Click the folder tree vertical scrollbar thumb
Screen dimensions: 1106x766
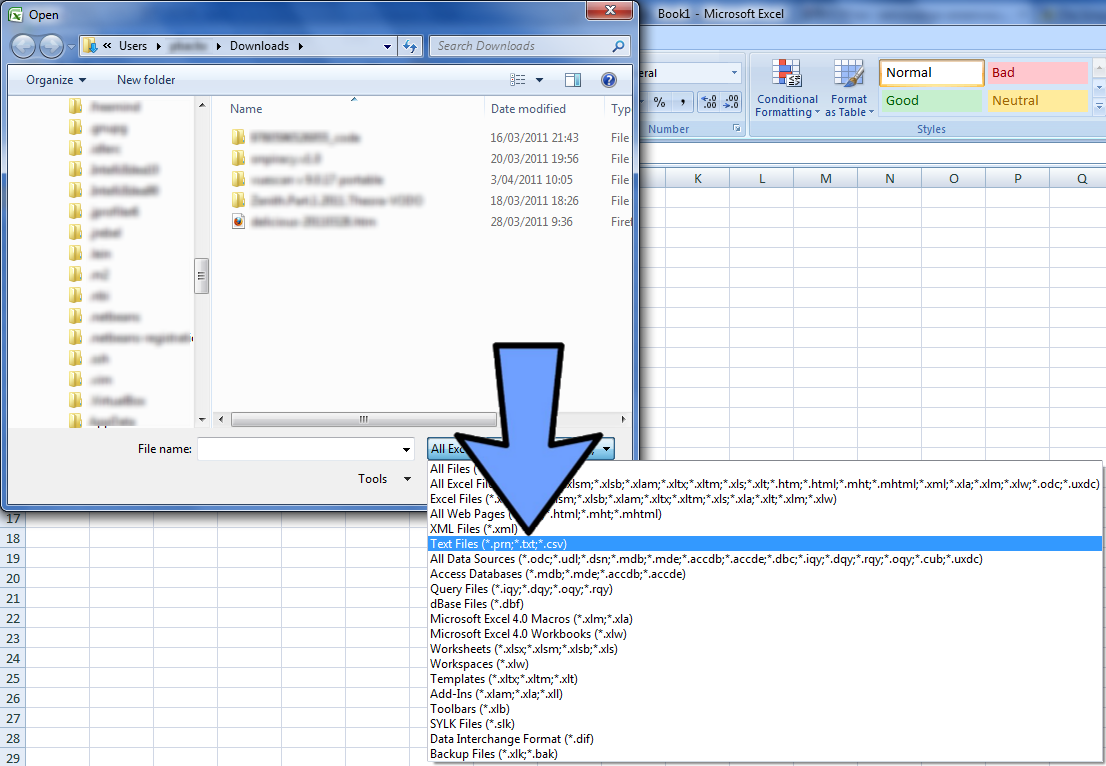pos(201,276)
